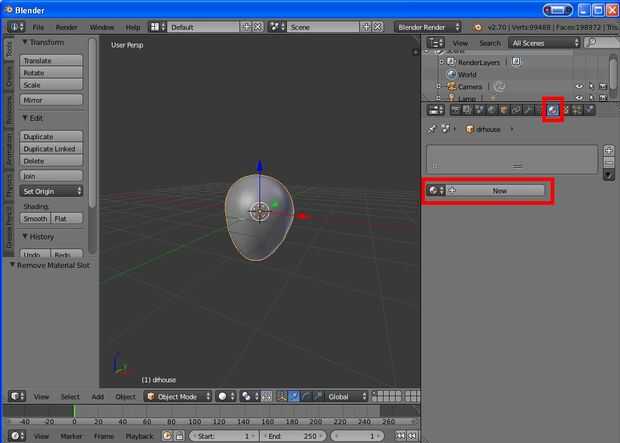Add a material slot with plus button
This screenshot has width=620, height=443.
609,150
